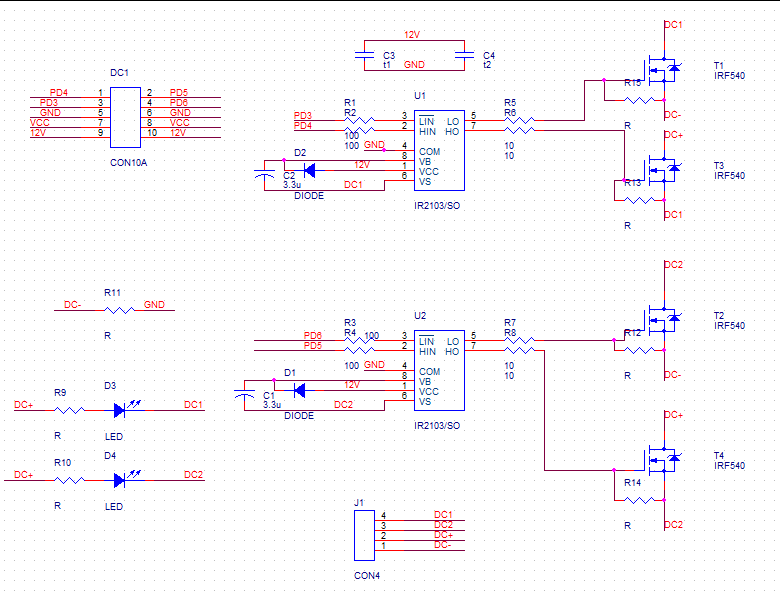Click the LED label under D3

point(114,436)
